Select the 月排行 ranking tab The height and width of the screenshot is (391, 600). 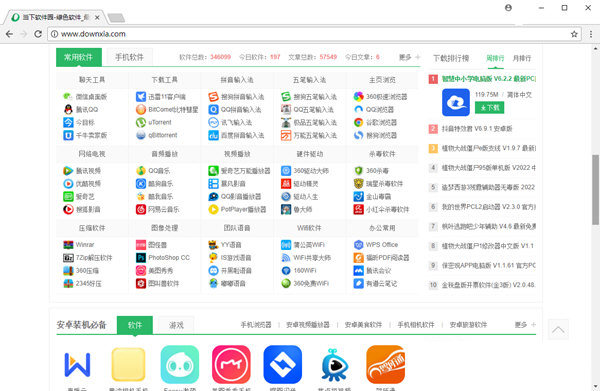522,58
